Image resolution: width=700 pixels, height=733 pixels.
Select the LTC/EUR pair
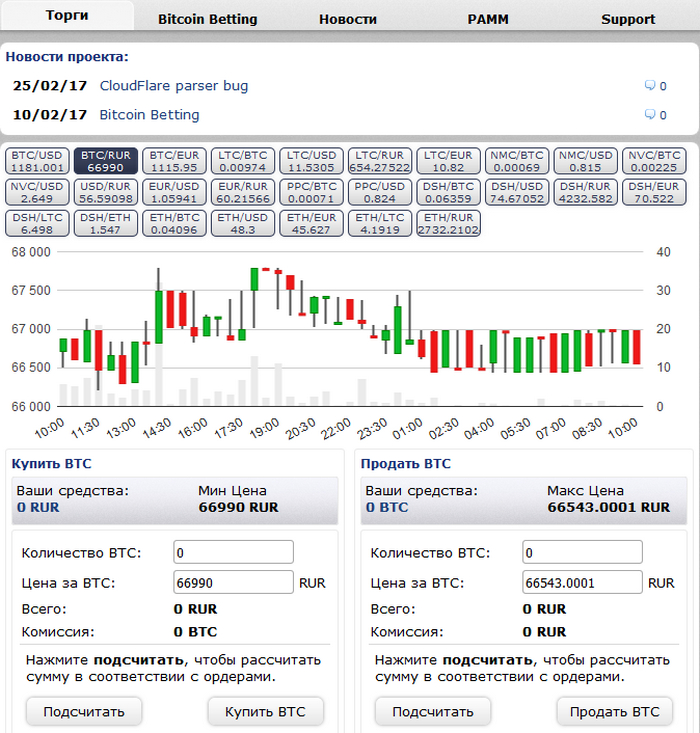[x=448, y=161]
